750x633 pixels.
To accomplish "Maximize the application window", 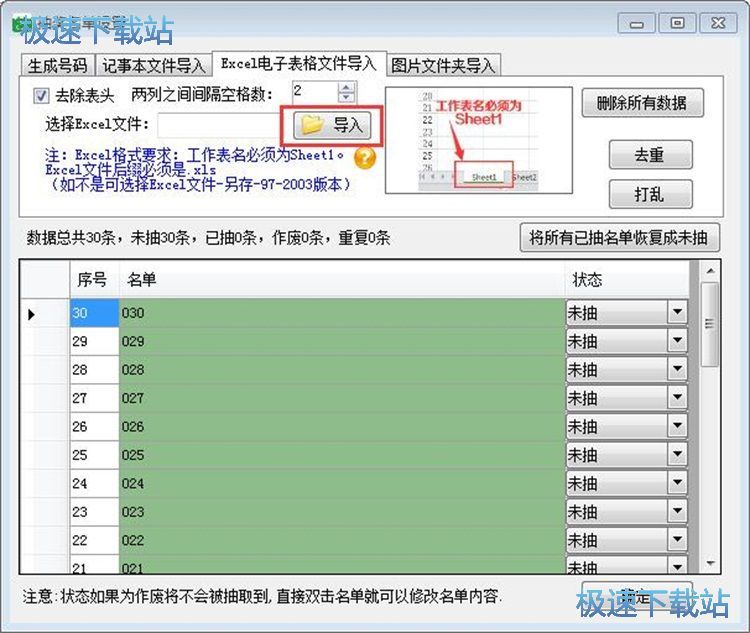I will (677, 23).
